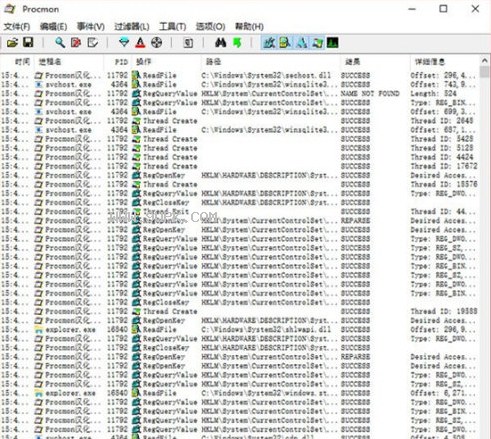Screen dimensions: 491x439
Task: Select the sechost.dll path cell
Action: coord(266,75)
